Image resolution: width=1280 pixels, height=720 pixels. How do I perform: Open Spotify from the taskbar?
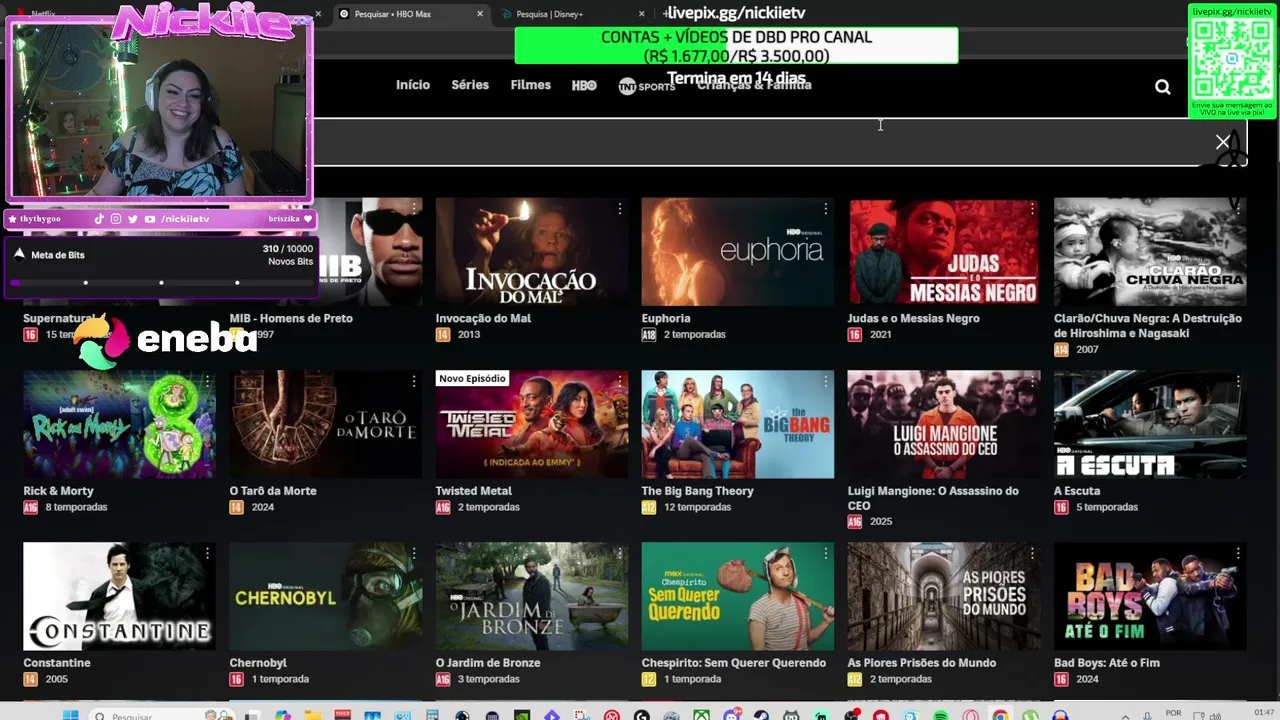940,716
